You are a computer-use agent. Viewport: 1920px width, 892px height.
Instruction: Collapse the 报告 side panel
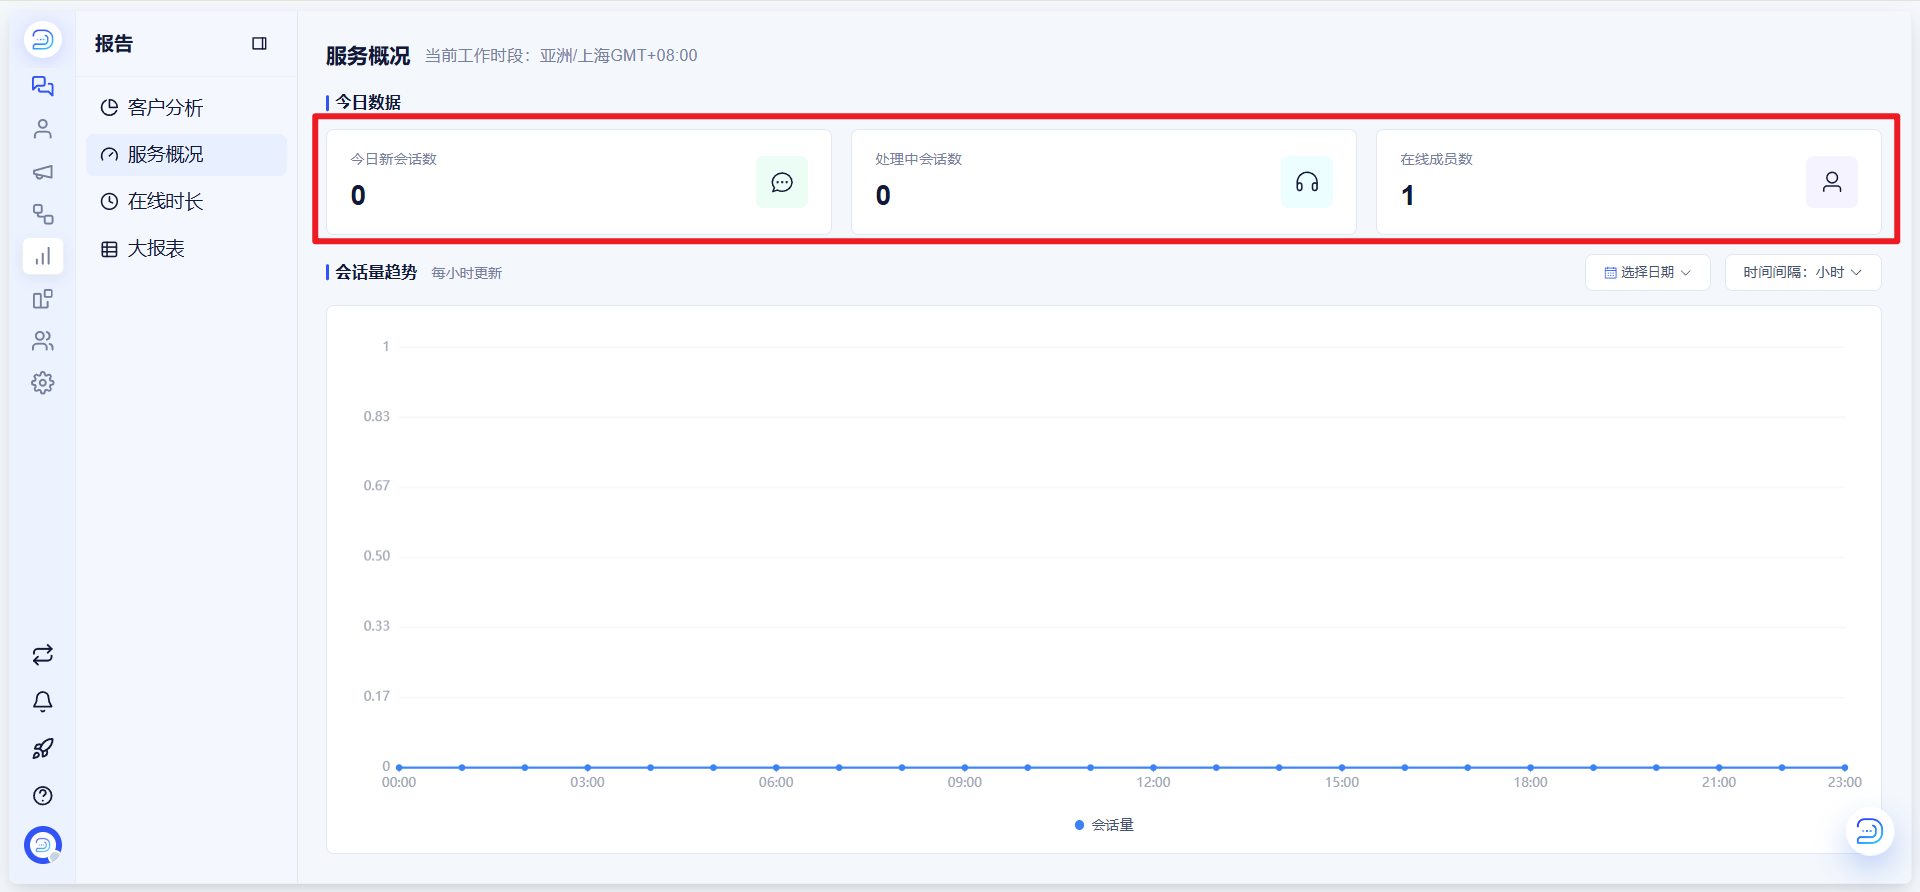(x=259, y=44)
